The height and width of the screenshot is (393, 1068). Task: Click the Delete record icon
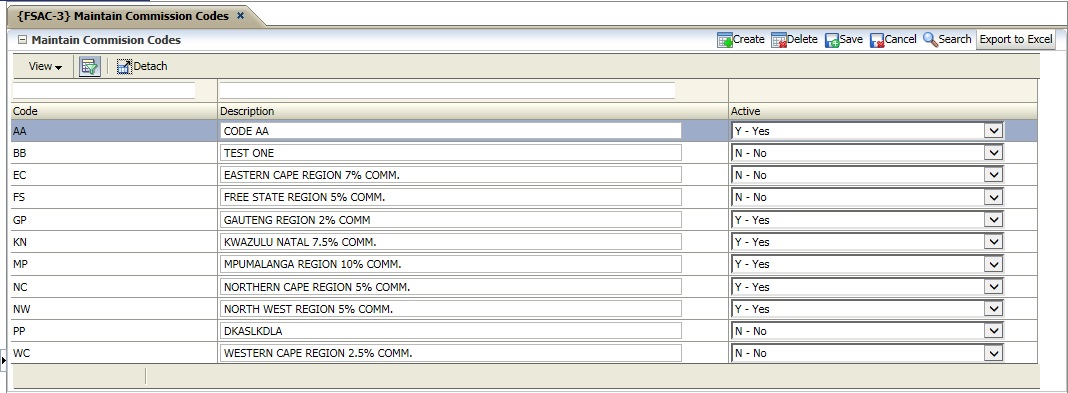pos(779,40)
